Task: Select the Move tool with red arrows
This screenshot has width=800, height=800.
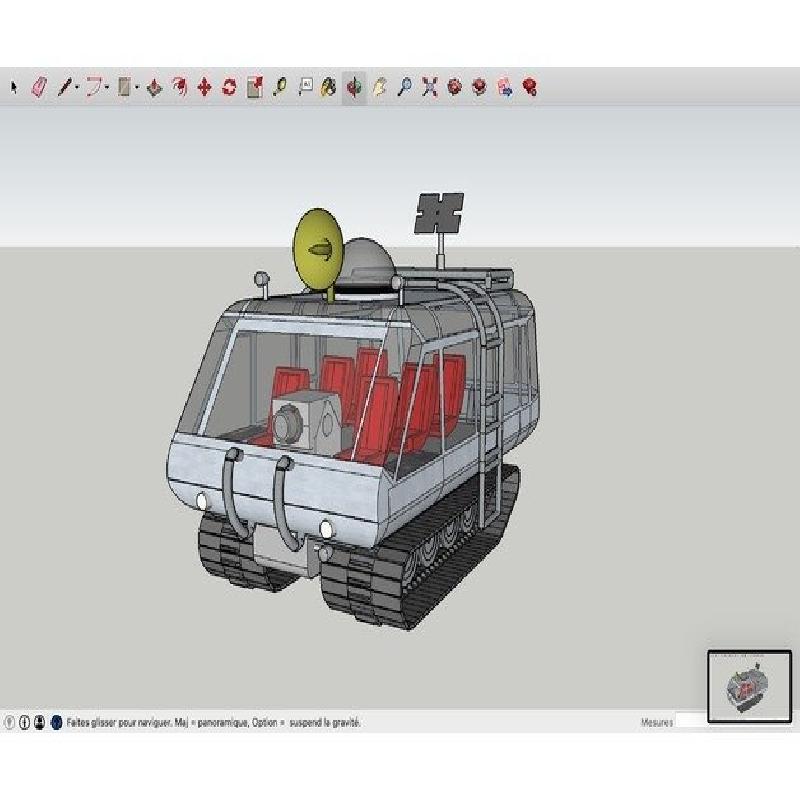Action: tap(204, 87)
